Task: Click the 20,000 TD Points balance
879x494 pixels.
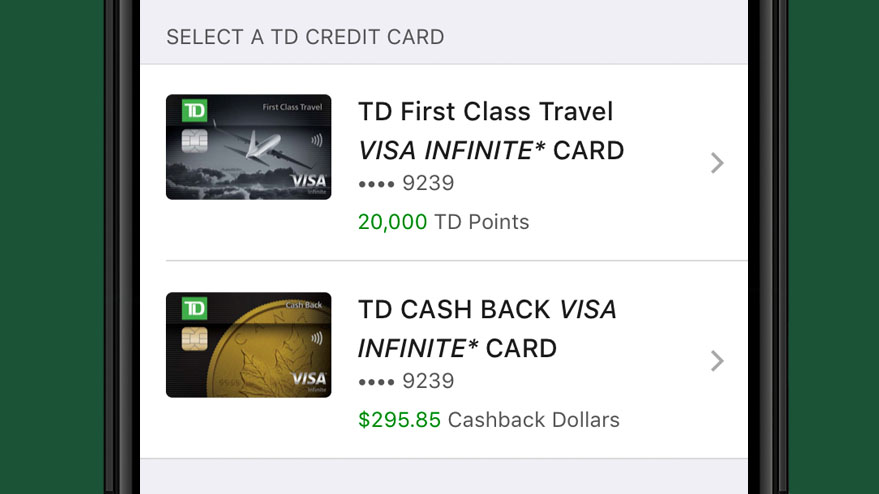Action: pos(443,222)
